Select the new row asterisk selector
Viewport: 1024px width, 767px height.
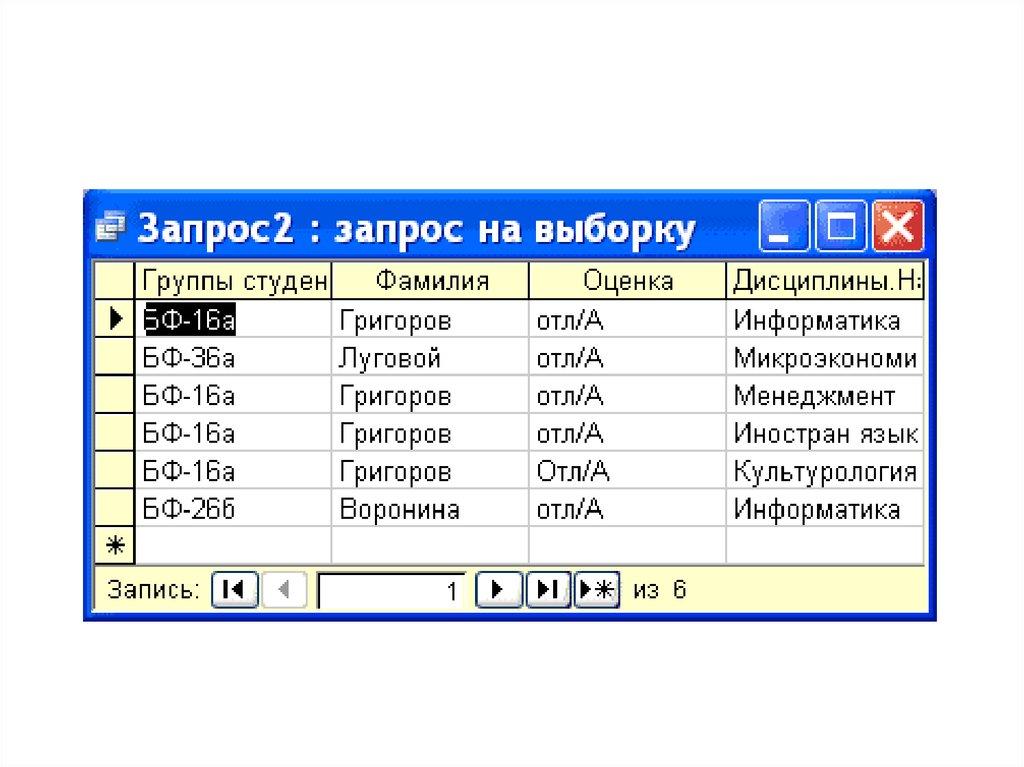click(x=114, y=545)
